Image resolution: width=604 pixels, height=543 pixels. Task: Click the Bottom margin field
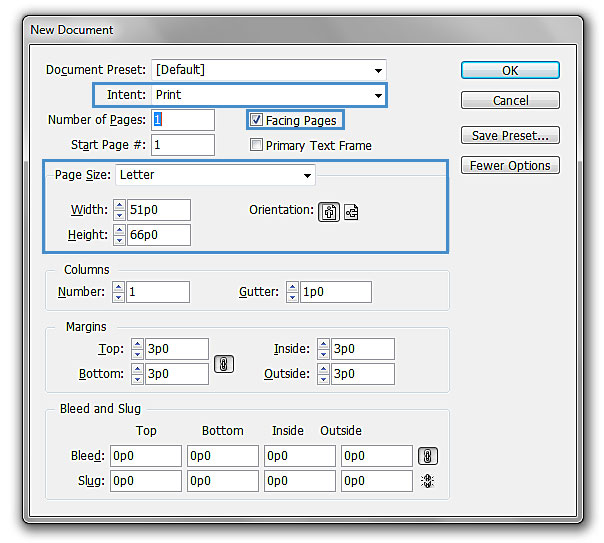pyautogui.click(x=177, y=374)
